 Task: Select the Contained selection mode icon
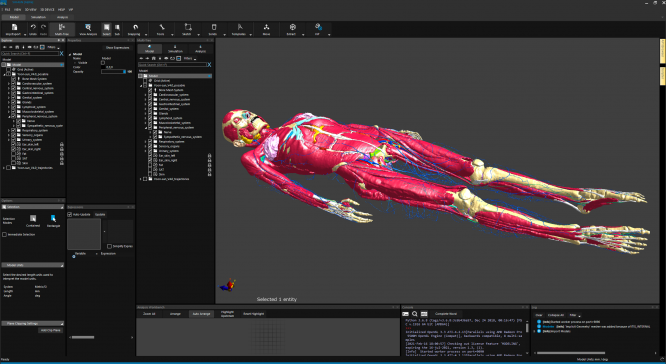tap(33, 218)
